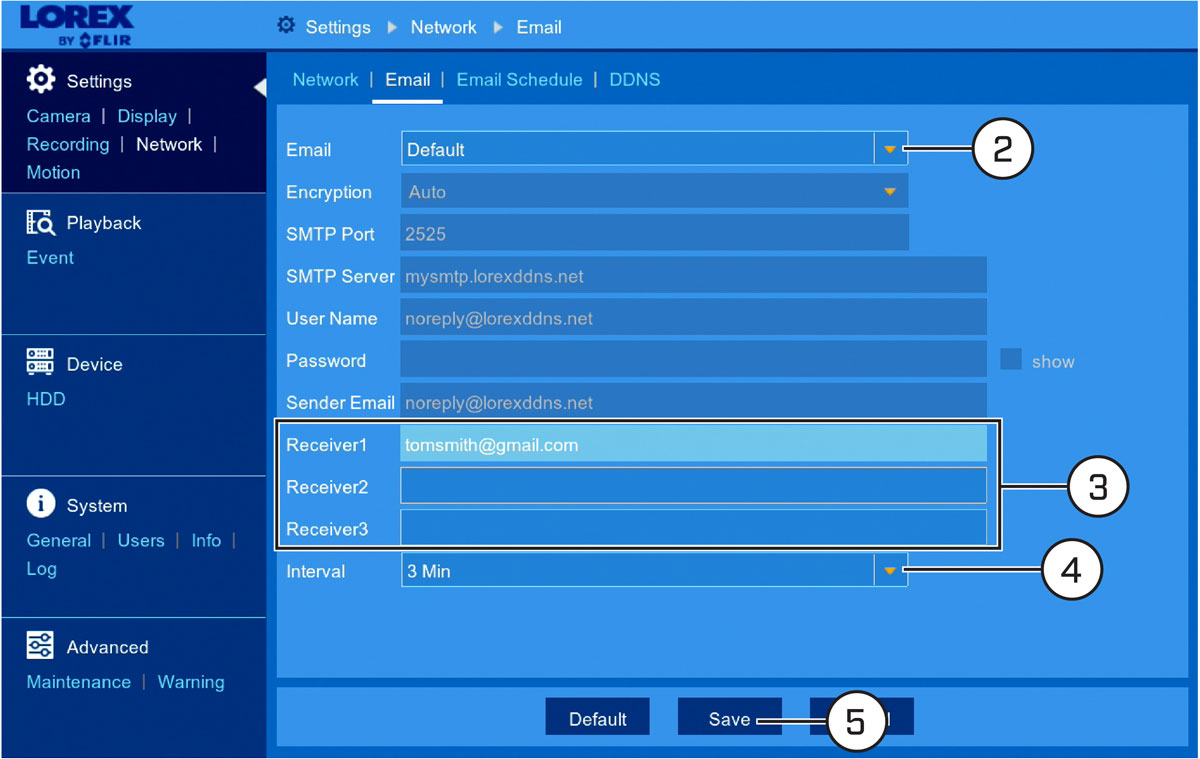Select Network in the sidebar
This screenshot has height=759, width=1200.
(169, 144)
